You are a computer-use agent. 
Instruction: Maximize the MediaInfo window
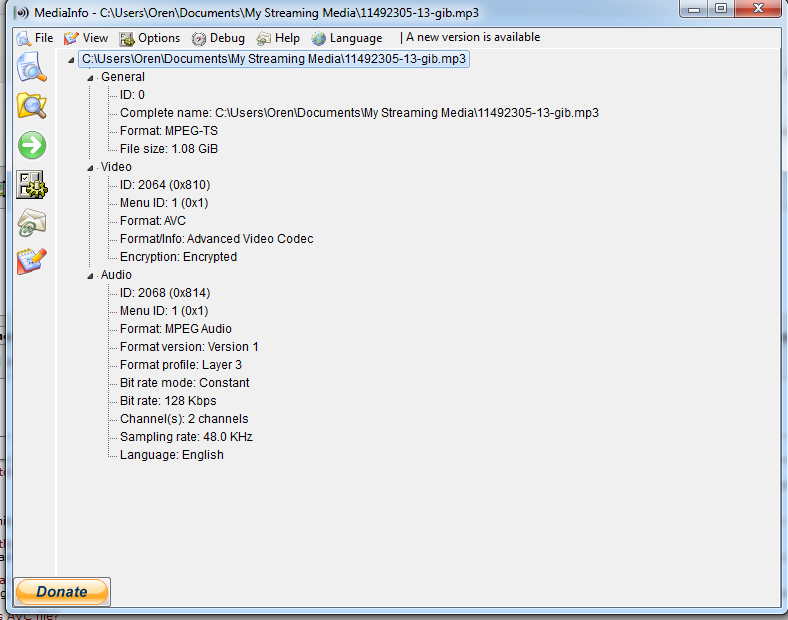coord(721,9)
